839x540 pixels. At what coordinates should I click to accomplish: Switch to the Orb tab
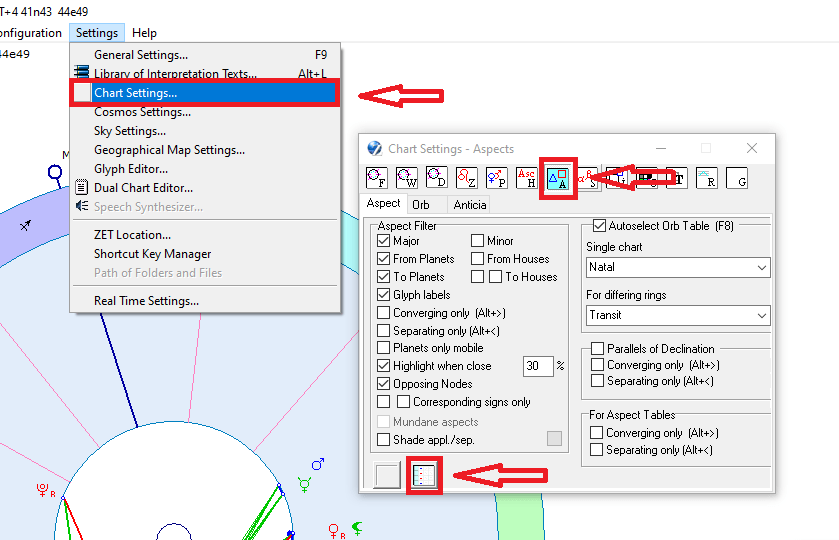tap(421, 204)
